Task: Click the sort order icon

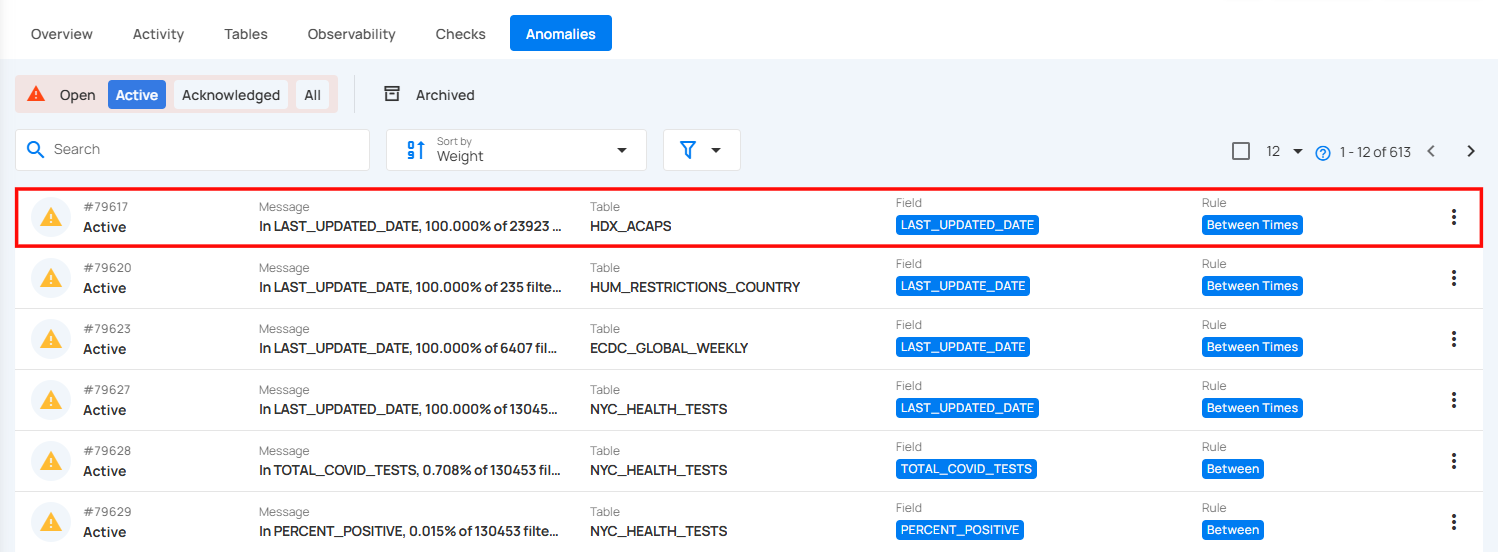Action: [x=416, y=150]
